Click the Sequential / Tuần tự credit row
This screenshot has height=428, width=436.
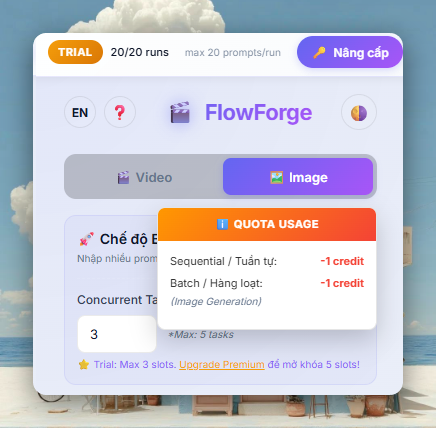tap(267, 261)
